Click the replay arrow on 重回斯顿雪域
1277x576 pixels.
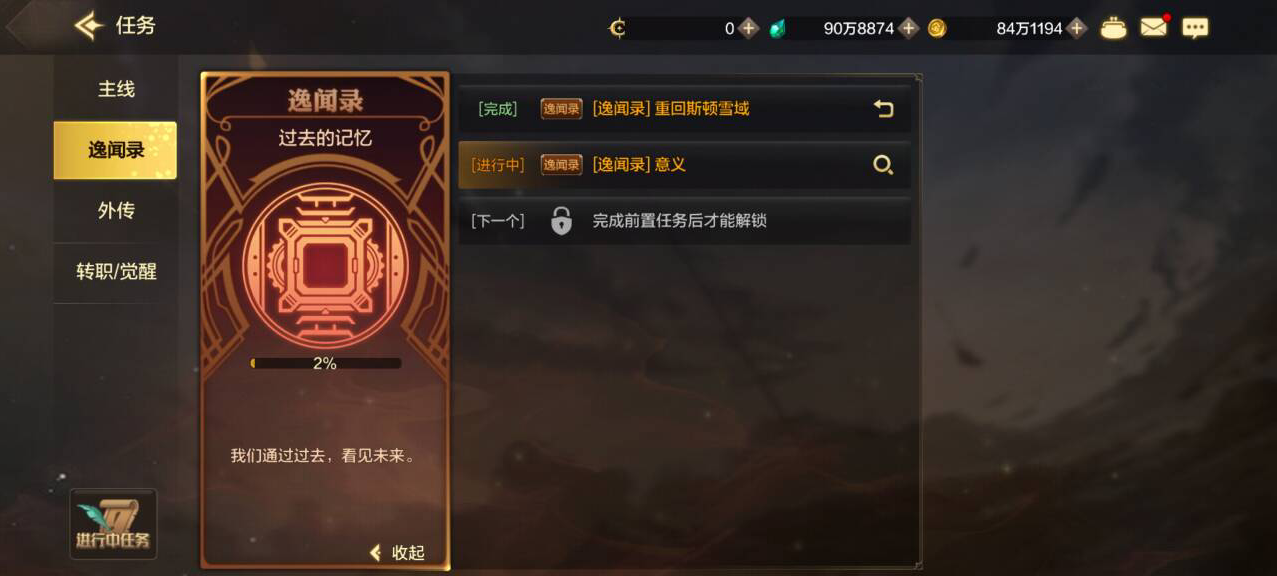coord(883,109)
